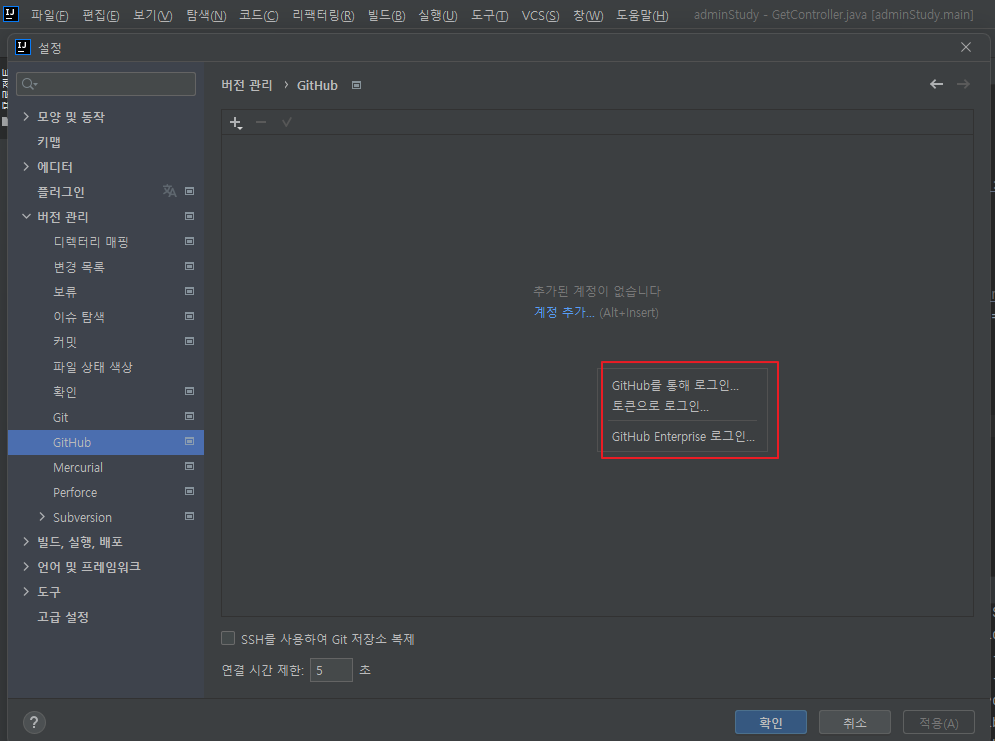Image resolution: width=995 pixels, height=741 pixels.
Task: Click the project icon beside Git
Action: coord(189,416)
